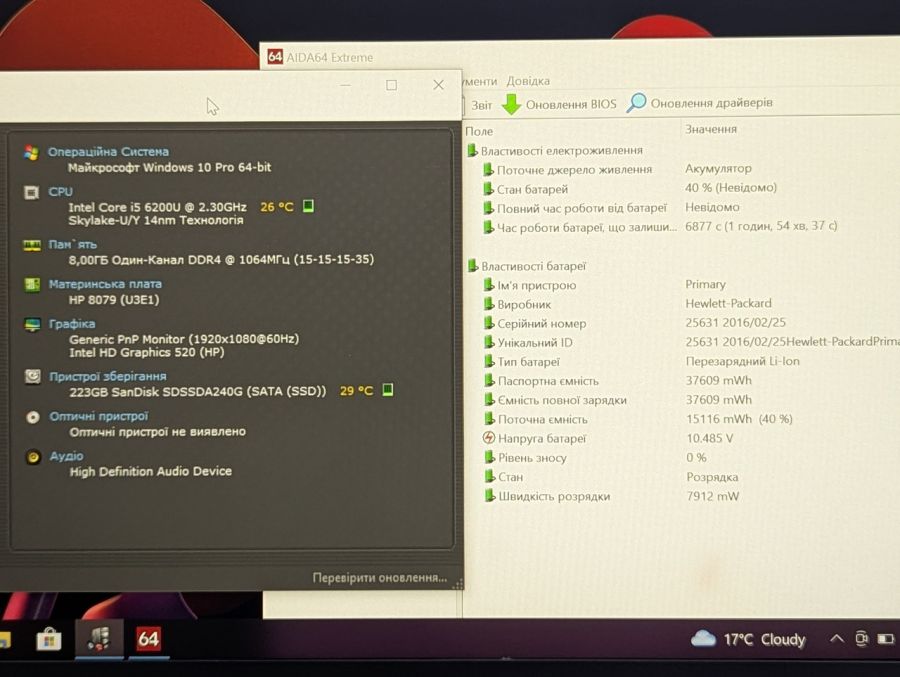Open the Довідка menu in AIDA64

pyautogui.click(x=528, y=81)
